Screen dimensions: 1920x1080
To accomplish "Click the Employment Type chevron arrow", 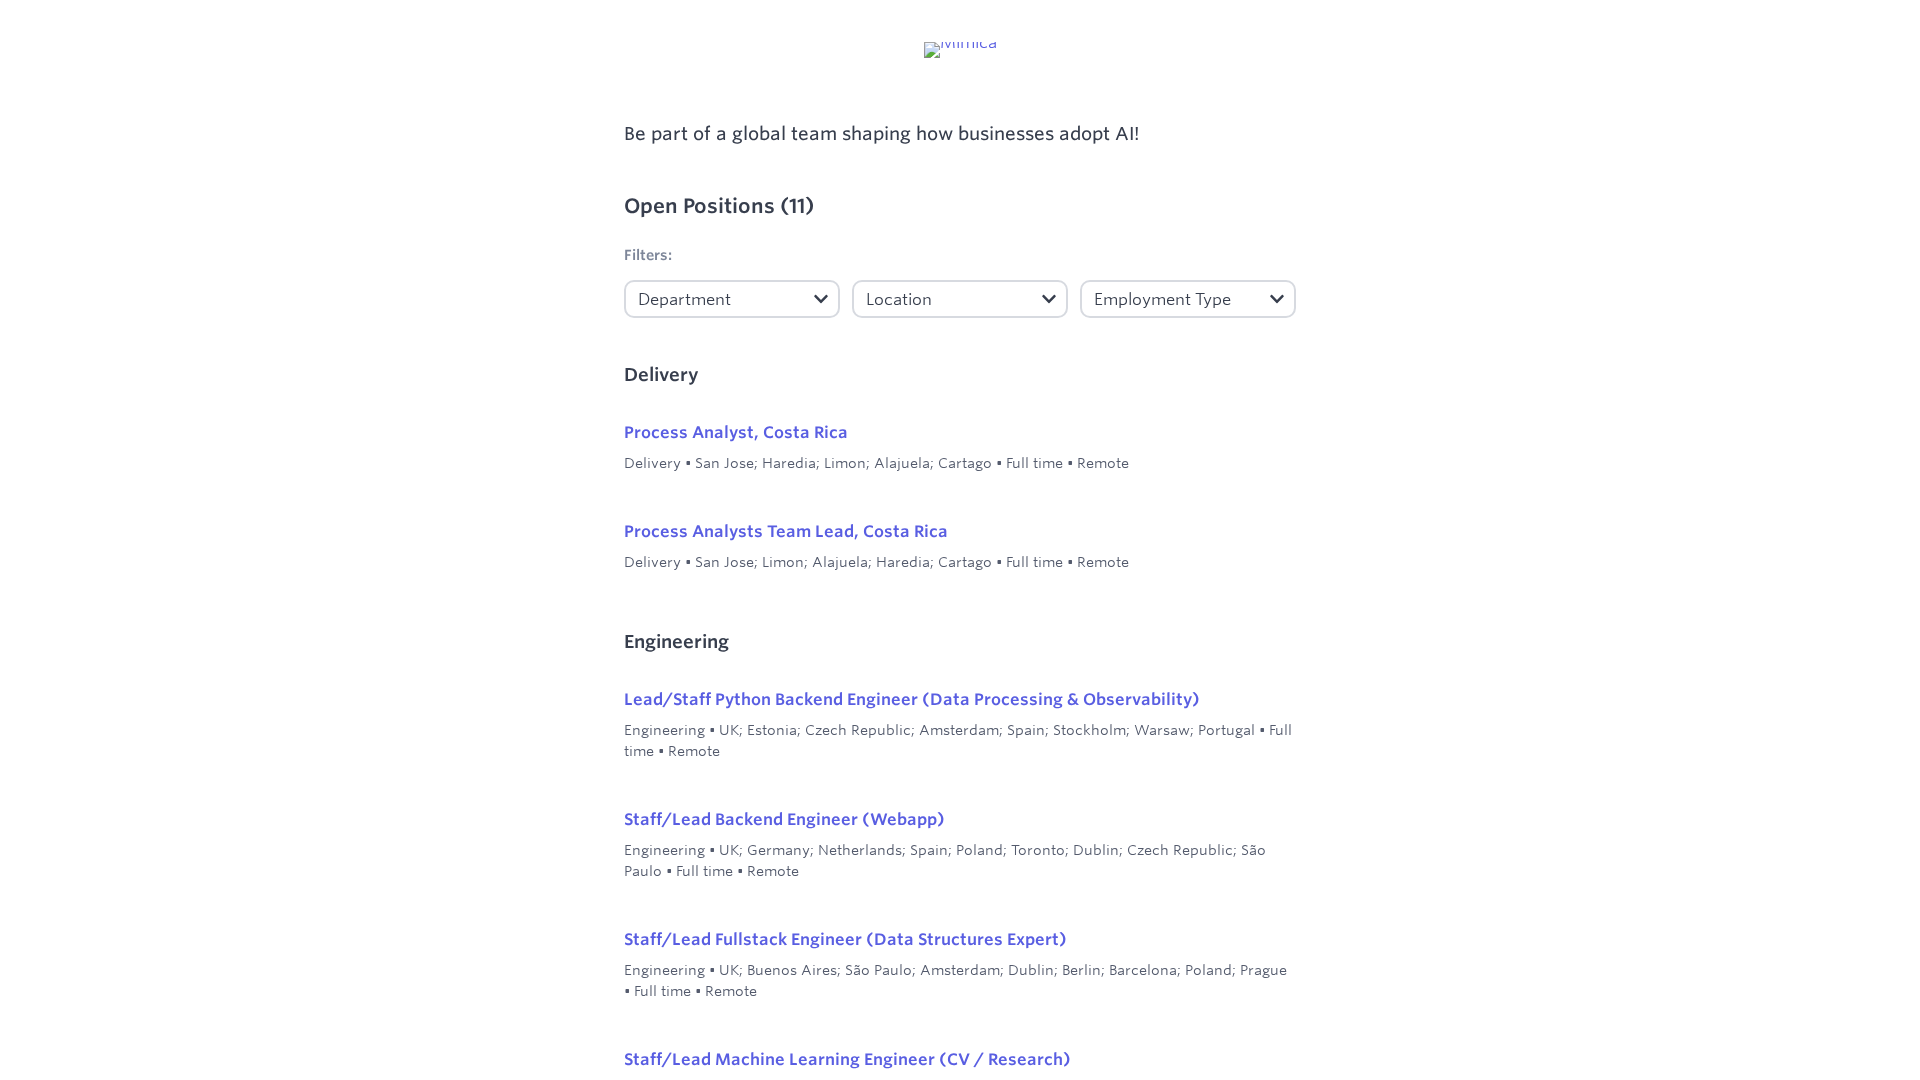I will click(x=1276, y=299).
